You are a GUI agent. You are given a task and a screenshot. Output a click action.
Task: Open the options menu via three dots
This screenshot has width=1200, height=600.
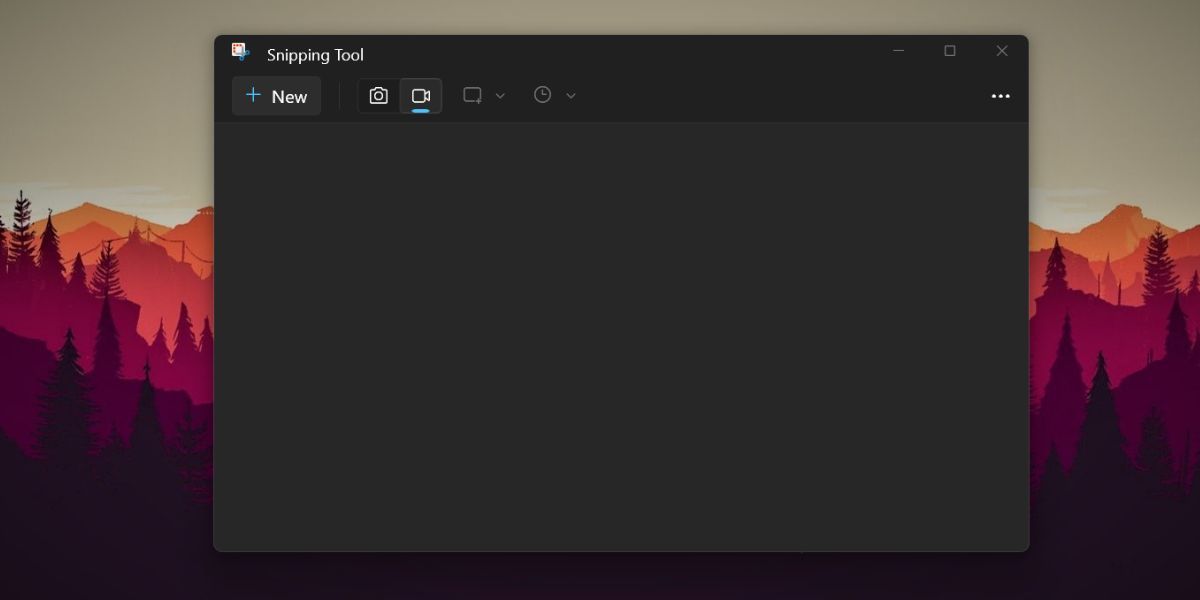[x=1000, y=95]
